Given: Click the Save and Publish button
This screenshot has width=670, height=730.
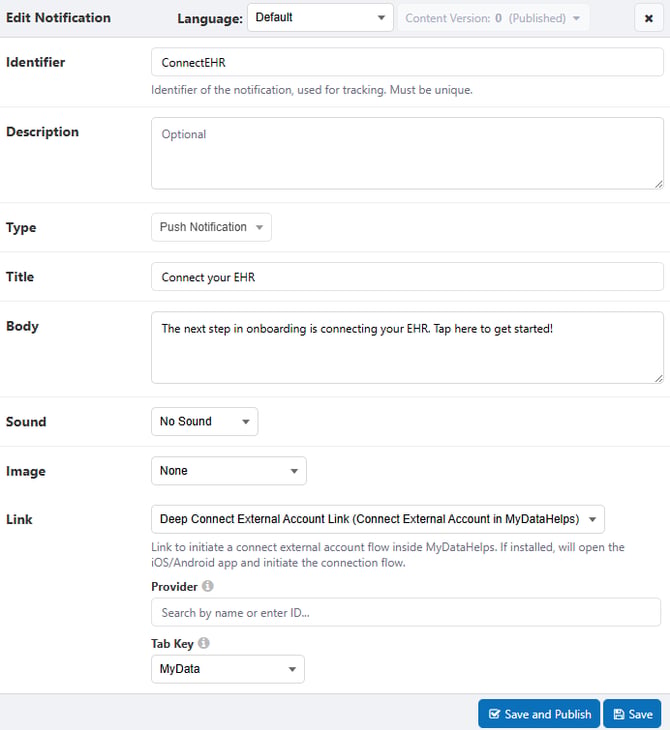Looking at the screenshot, I should [539, 714].
